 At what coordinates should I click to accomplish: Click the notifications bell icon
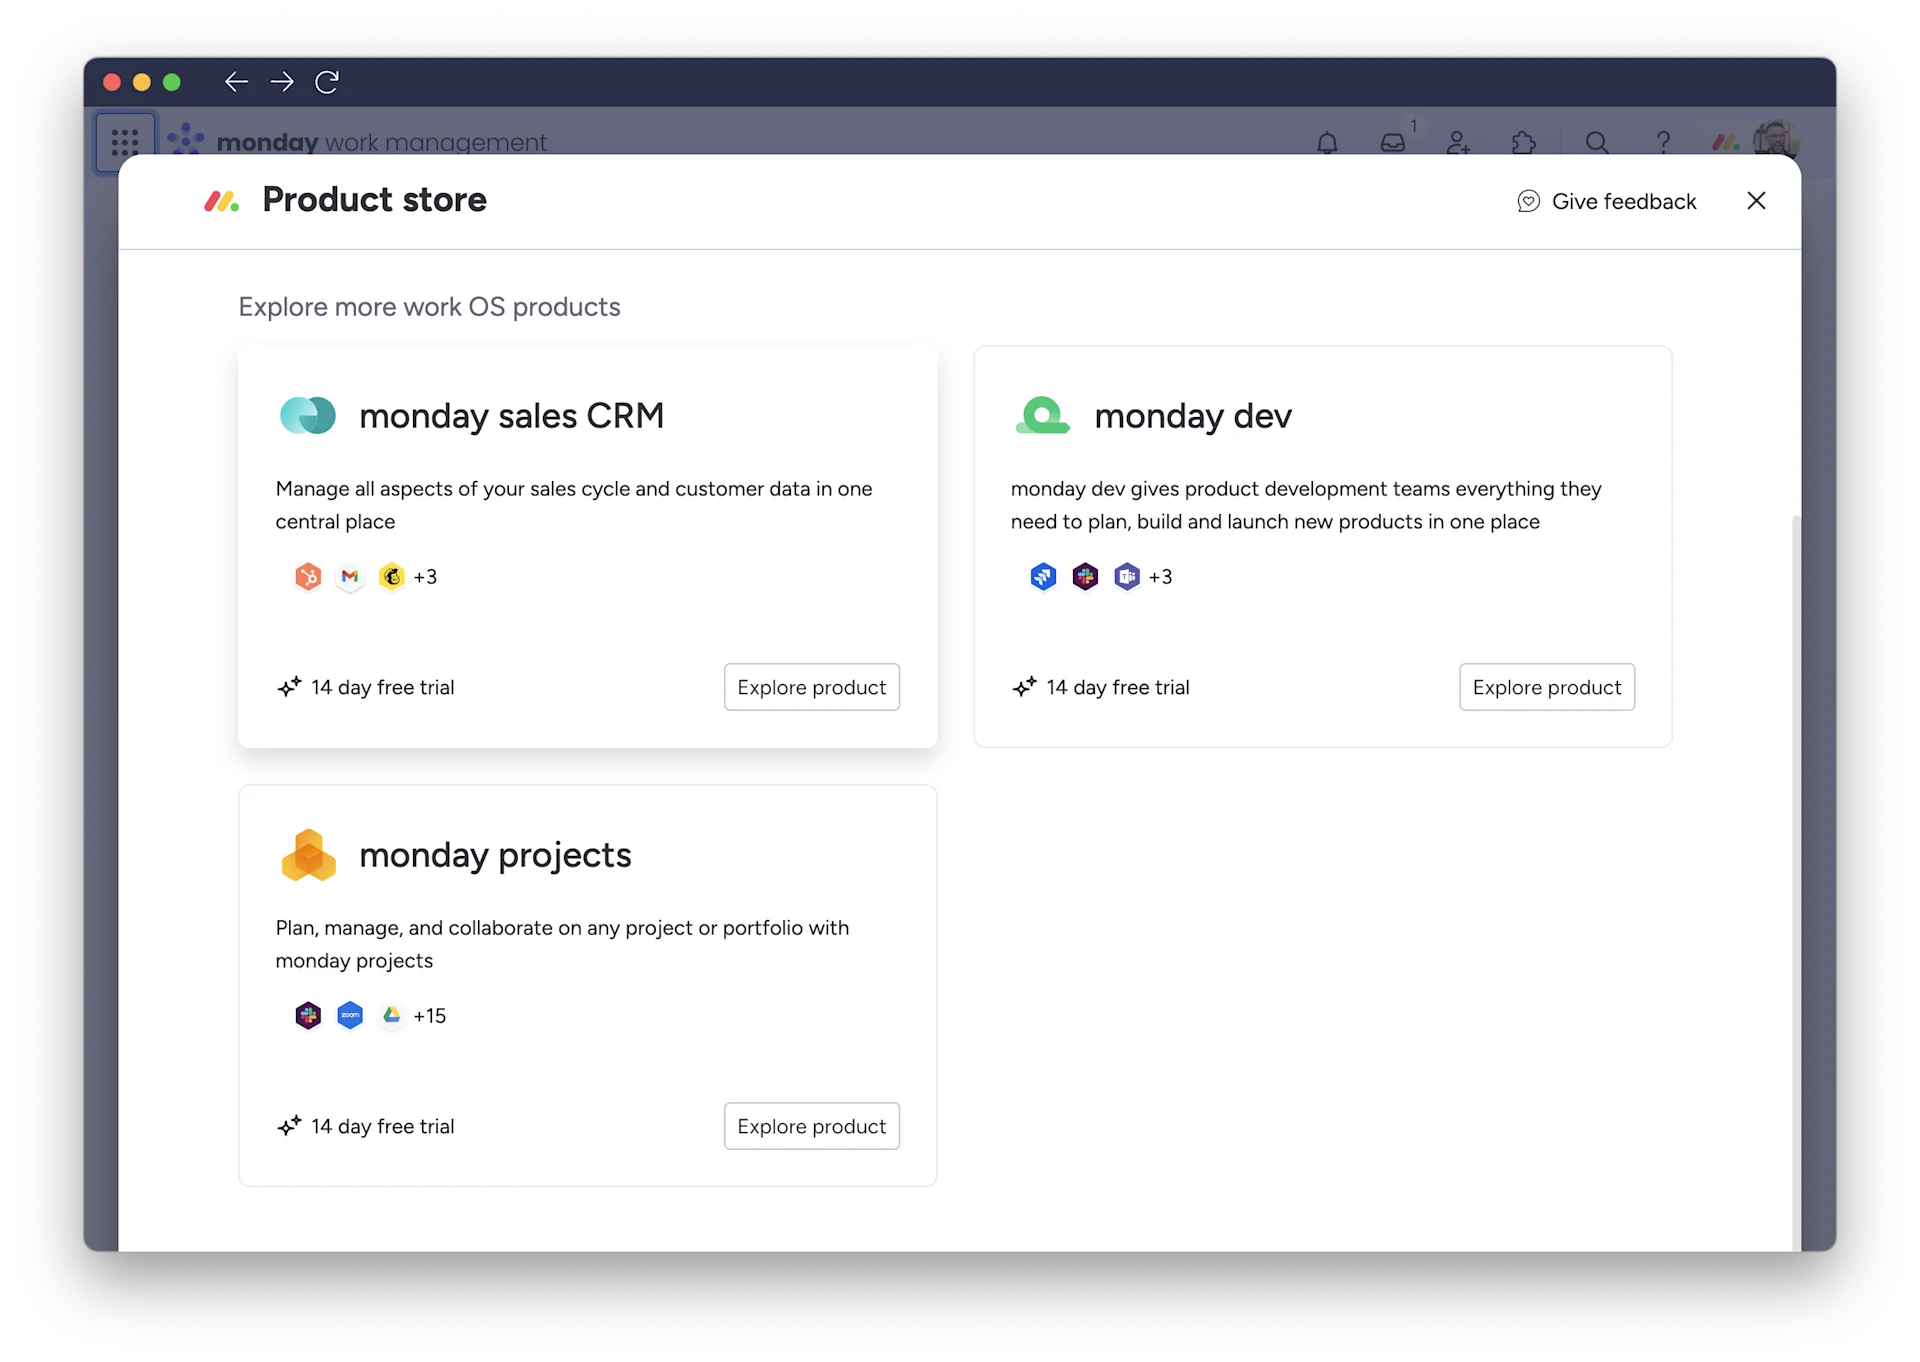click(1327, 143)
